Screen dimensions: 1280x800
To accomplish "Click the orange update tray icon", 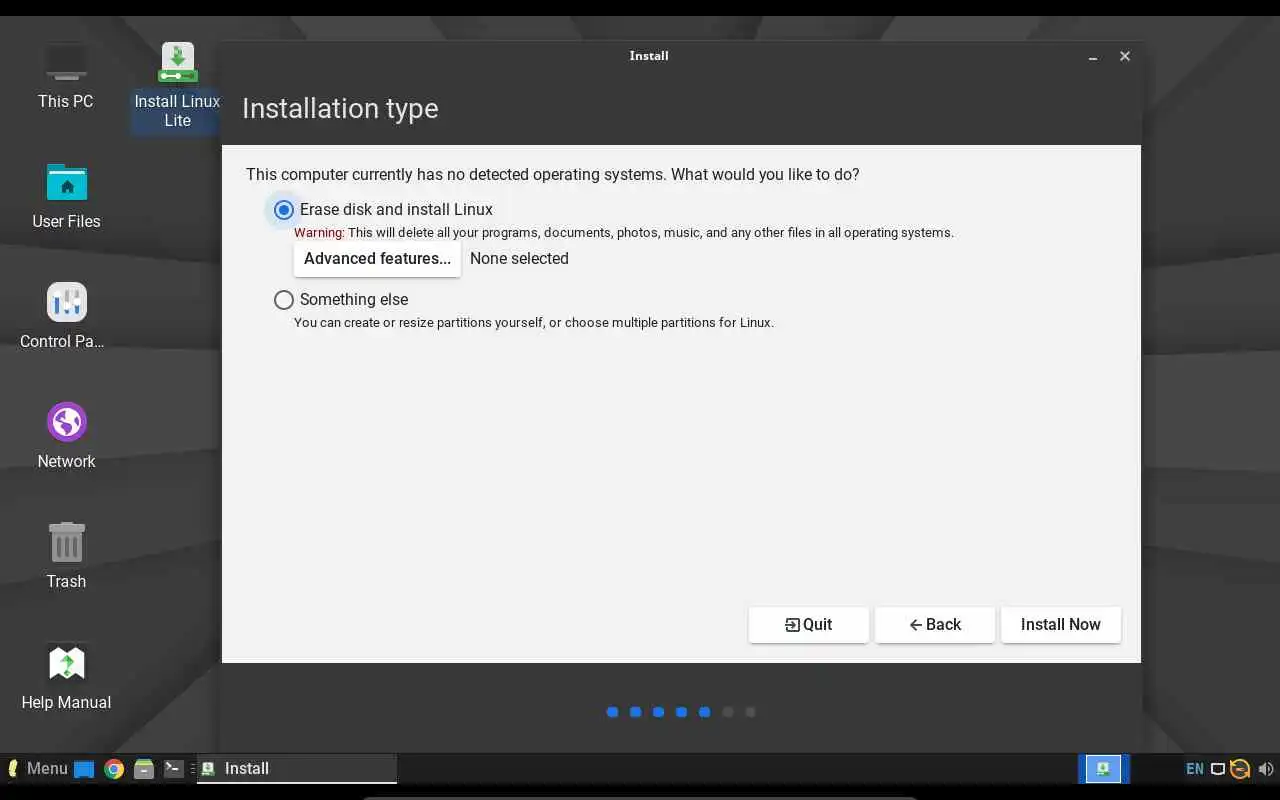I will tap(1240, 769).
